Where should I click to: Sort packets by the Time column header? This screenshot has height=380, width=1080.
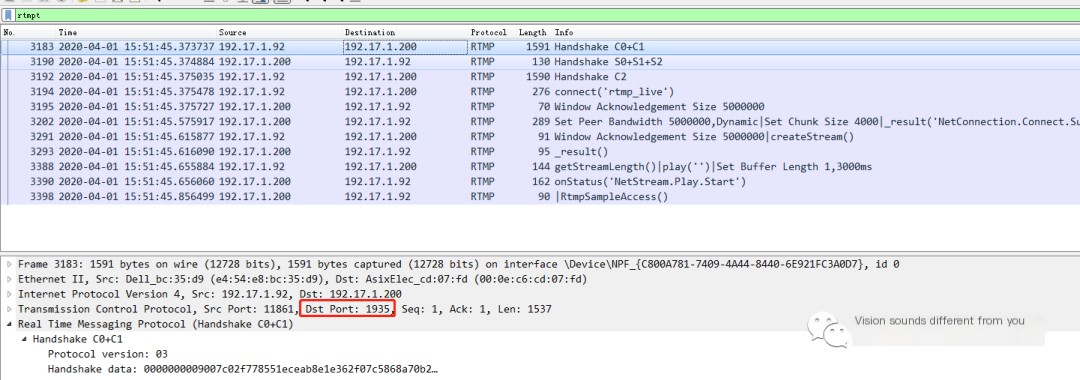click(68, 32)
